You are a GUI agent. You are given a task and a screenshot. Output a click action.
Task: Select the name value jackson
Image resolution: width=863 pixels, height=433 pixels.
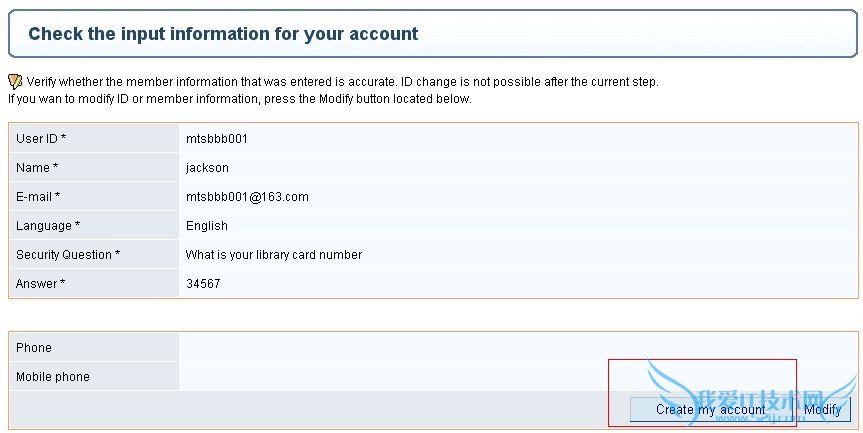(207, 167)
